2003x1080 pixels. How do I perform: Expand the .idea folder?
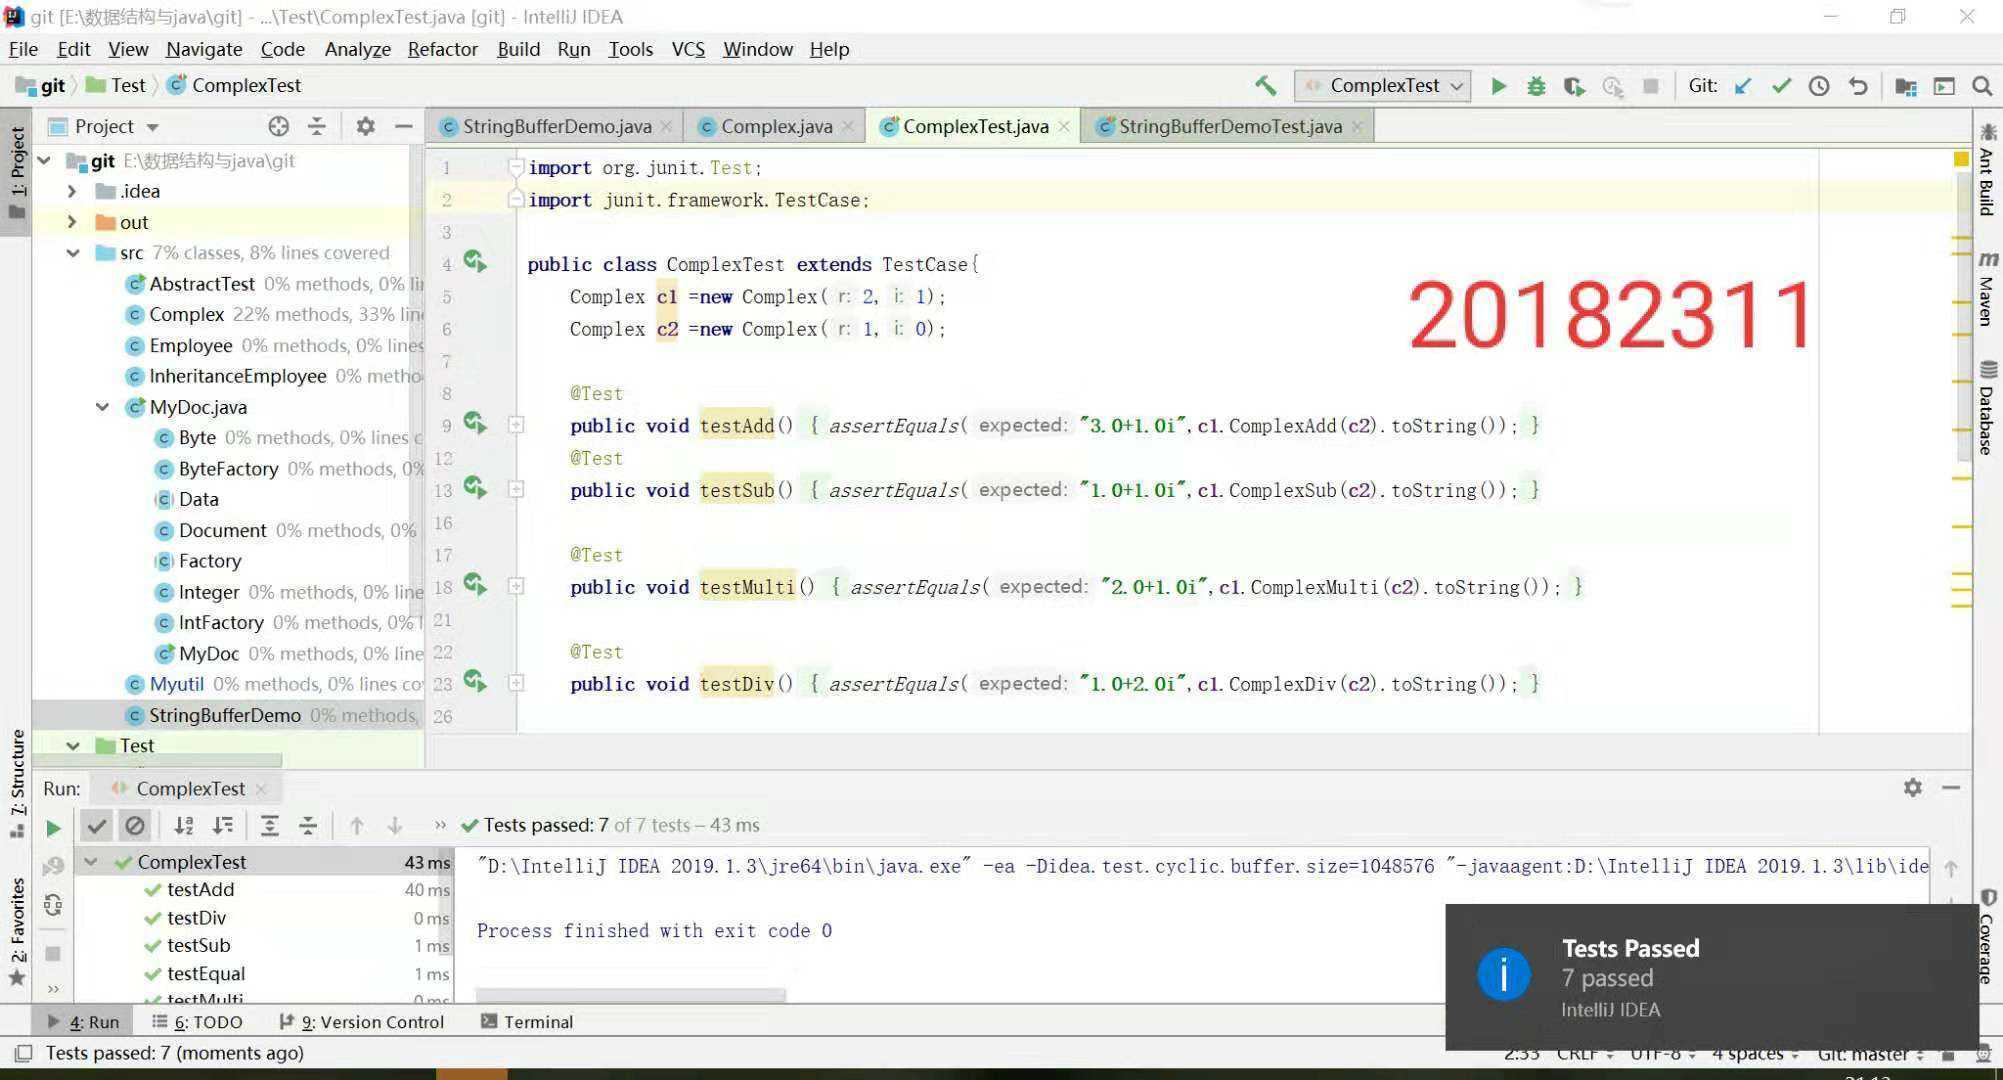(x=72, y=191)
